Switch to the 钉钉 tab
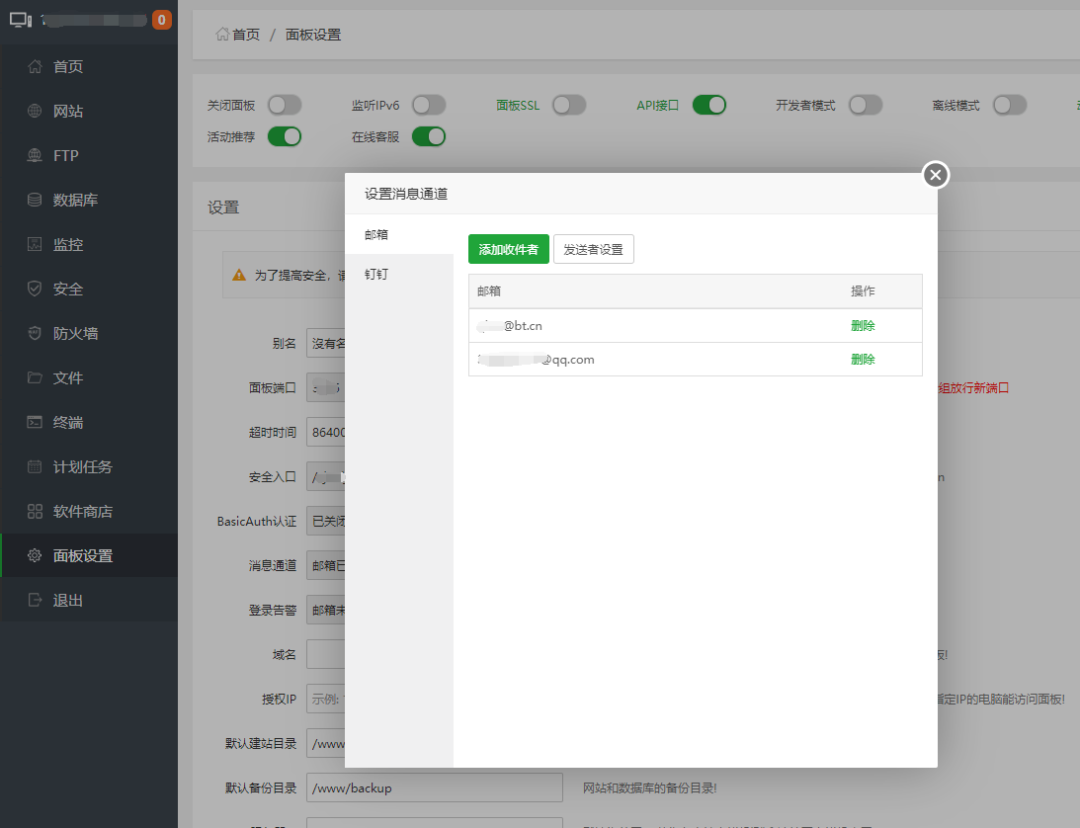The image size is (1080, 828). (x=377, y=273)
